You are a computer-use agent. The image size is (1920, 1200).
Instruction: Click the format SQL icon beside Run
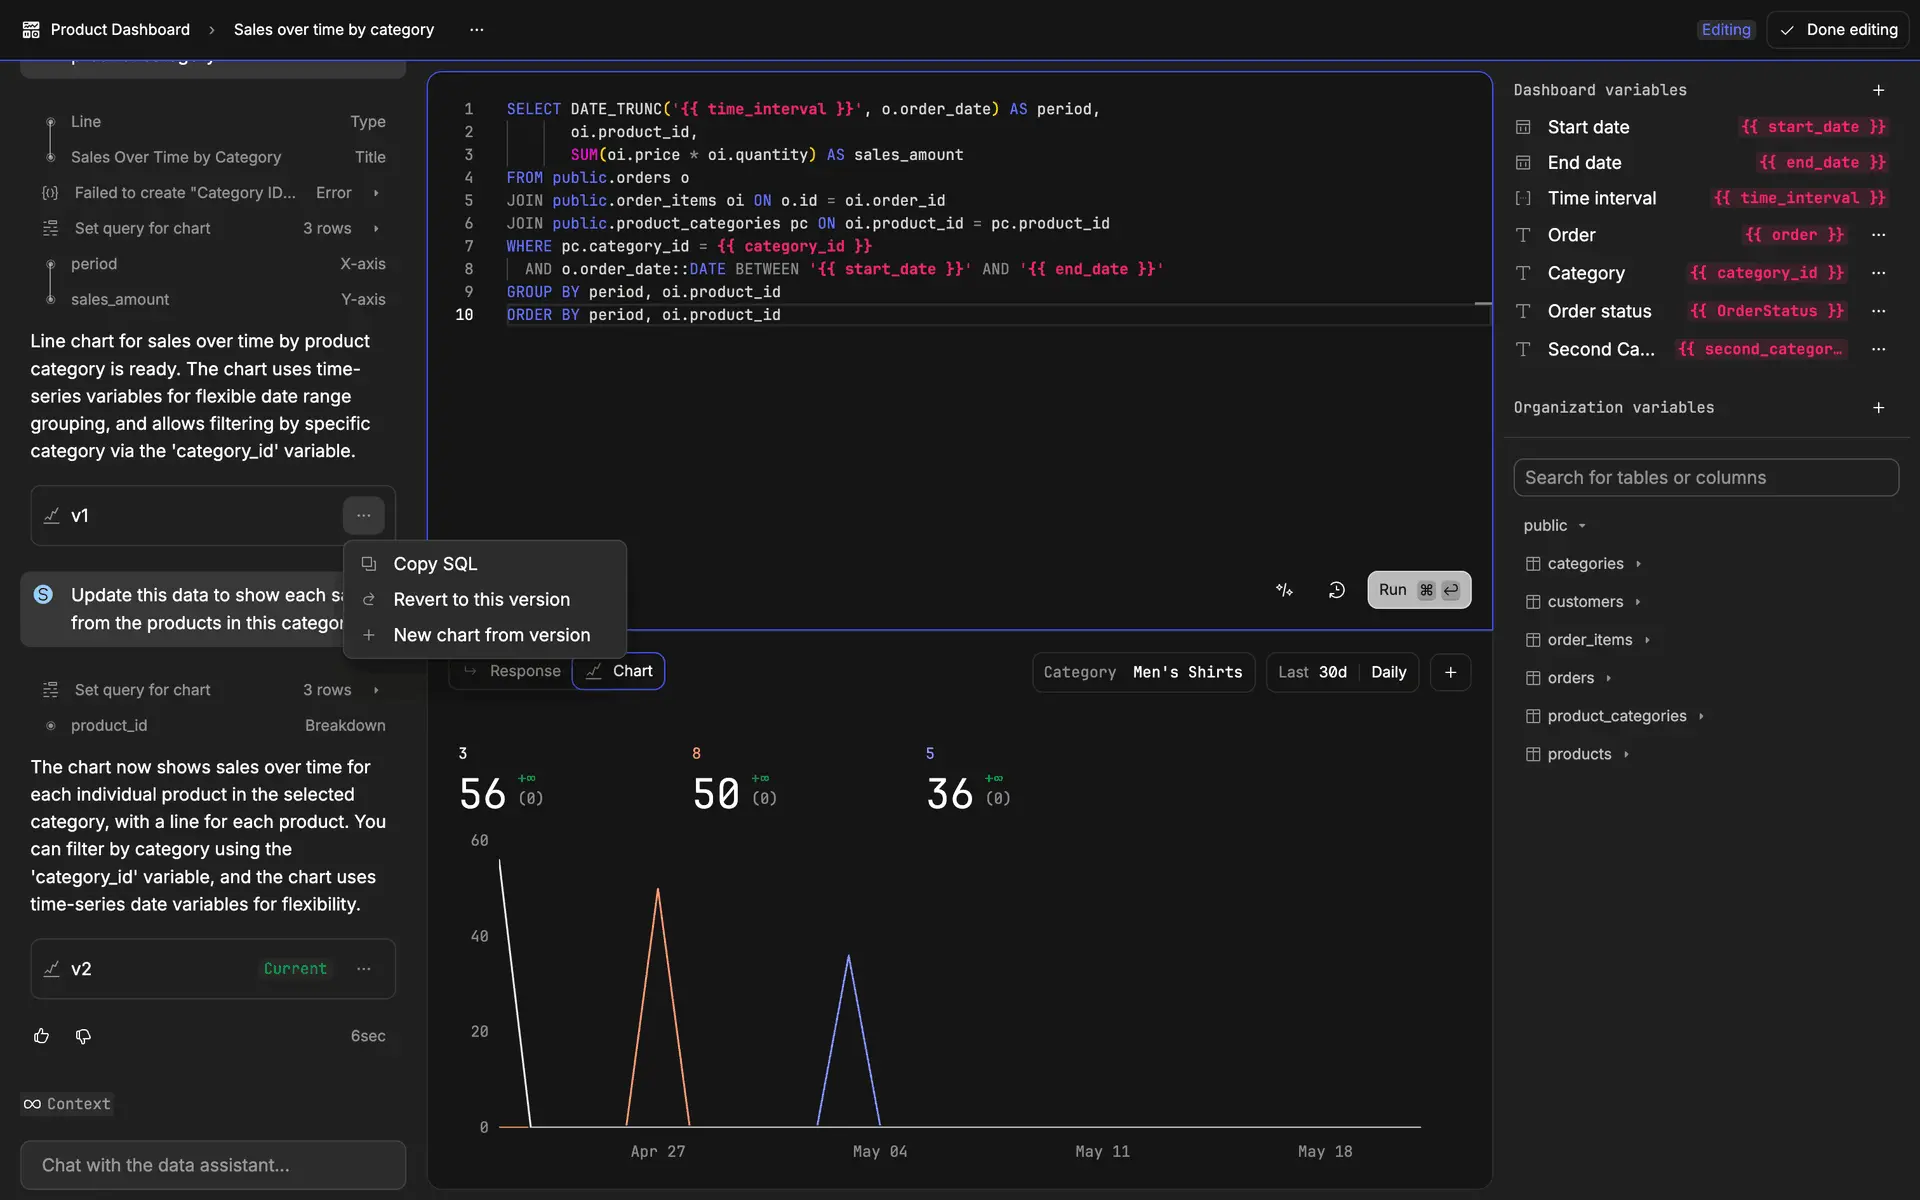1284,590
